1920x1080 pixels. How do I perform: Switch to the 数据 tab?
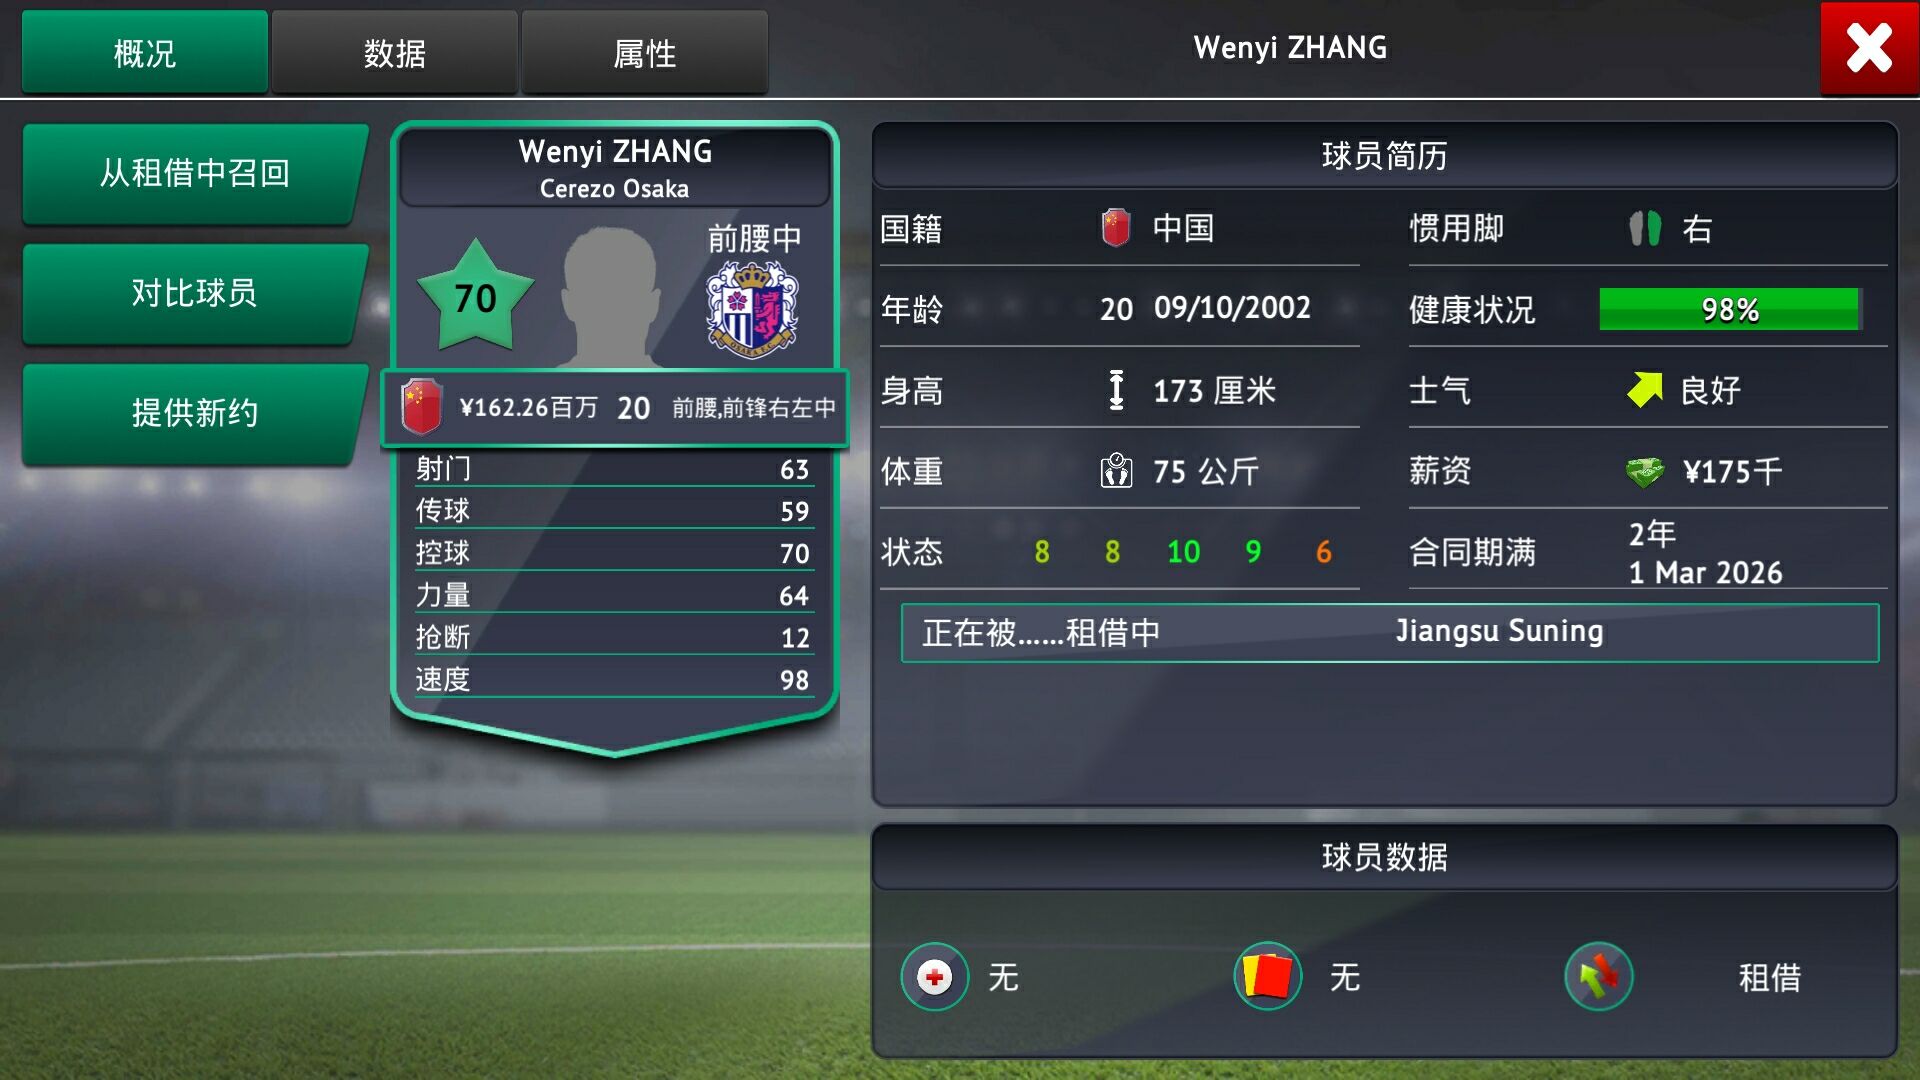coord(394,53)
